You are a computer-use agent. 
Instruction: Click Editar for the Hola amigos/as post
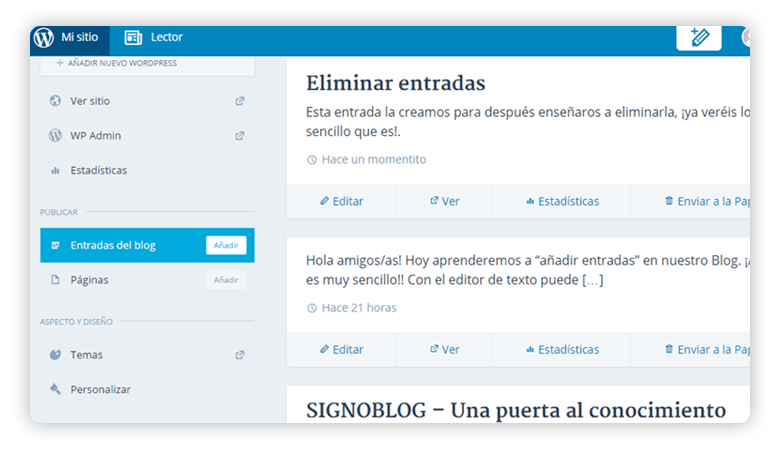(342, 349)
